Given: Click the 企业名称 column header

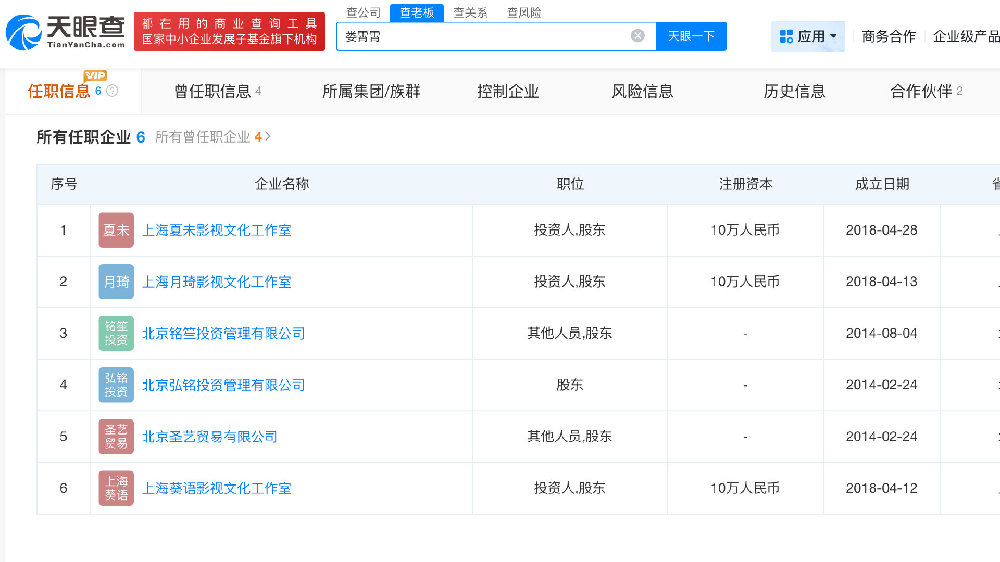Looking at the screenshot, I should click(x=282, y=184).
